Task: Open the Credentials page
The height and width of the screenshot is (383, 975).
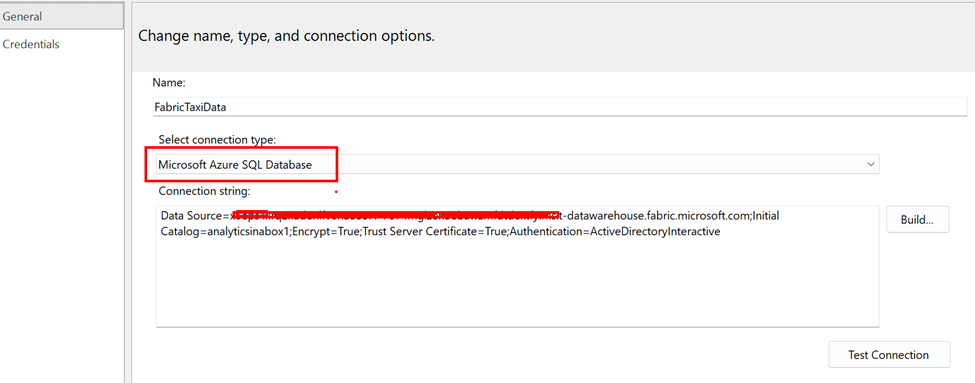Action: (31, 44)
